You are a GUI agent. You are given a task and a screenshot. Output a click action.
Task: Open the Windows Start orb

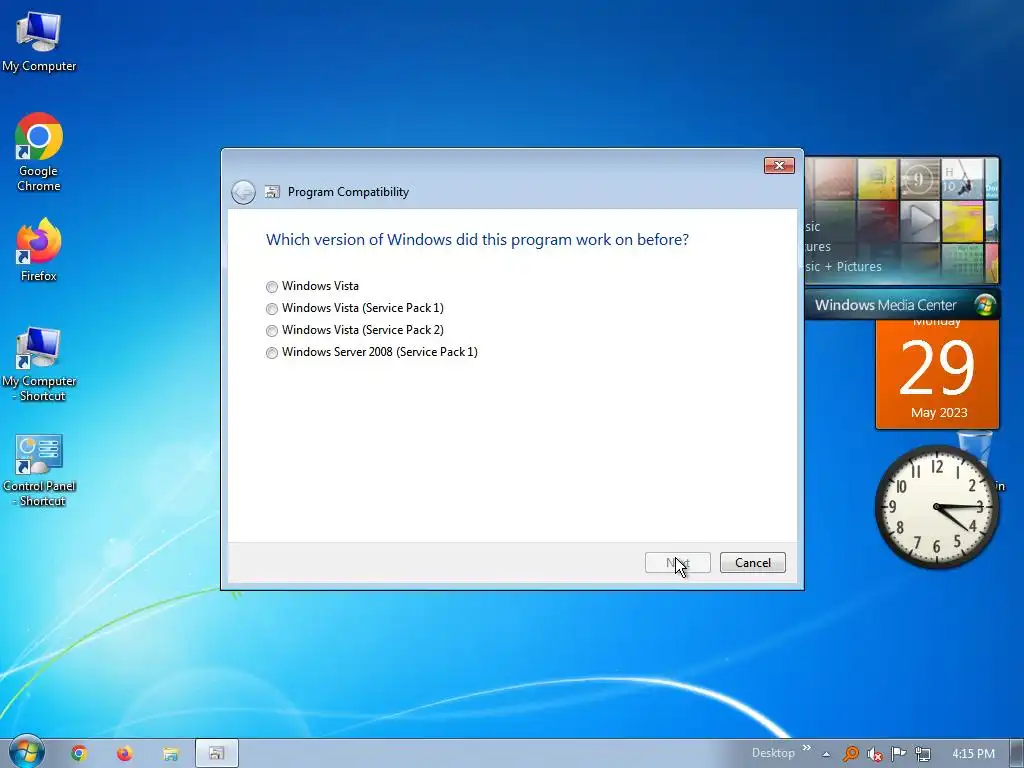26,752
